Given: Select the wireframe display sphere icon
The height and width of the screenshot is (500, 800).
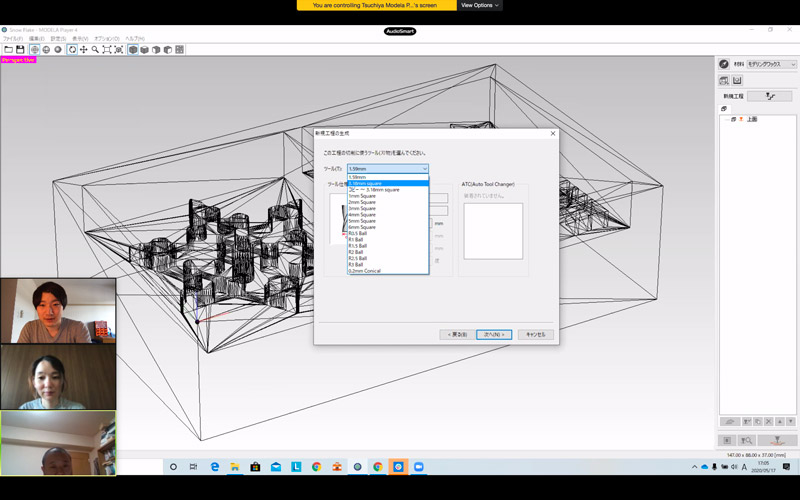Looking at the screenshot, I should pos(35,49).
